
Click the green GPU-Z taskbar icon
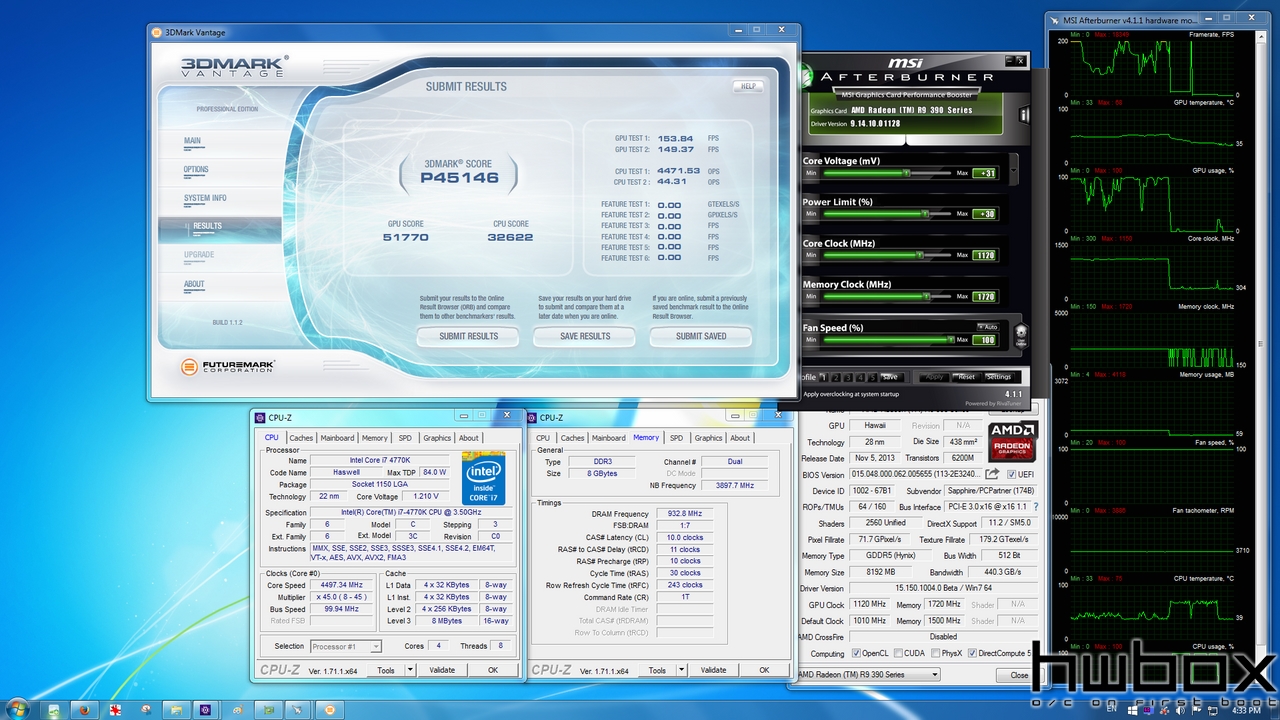tap(268, 710)
